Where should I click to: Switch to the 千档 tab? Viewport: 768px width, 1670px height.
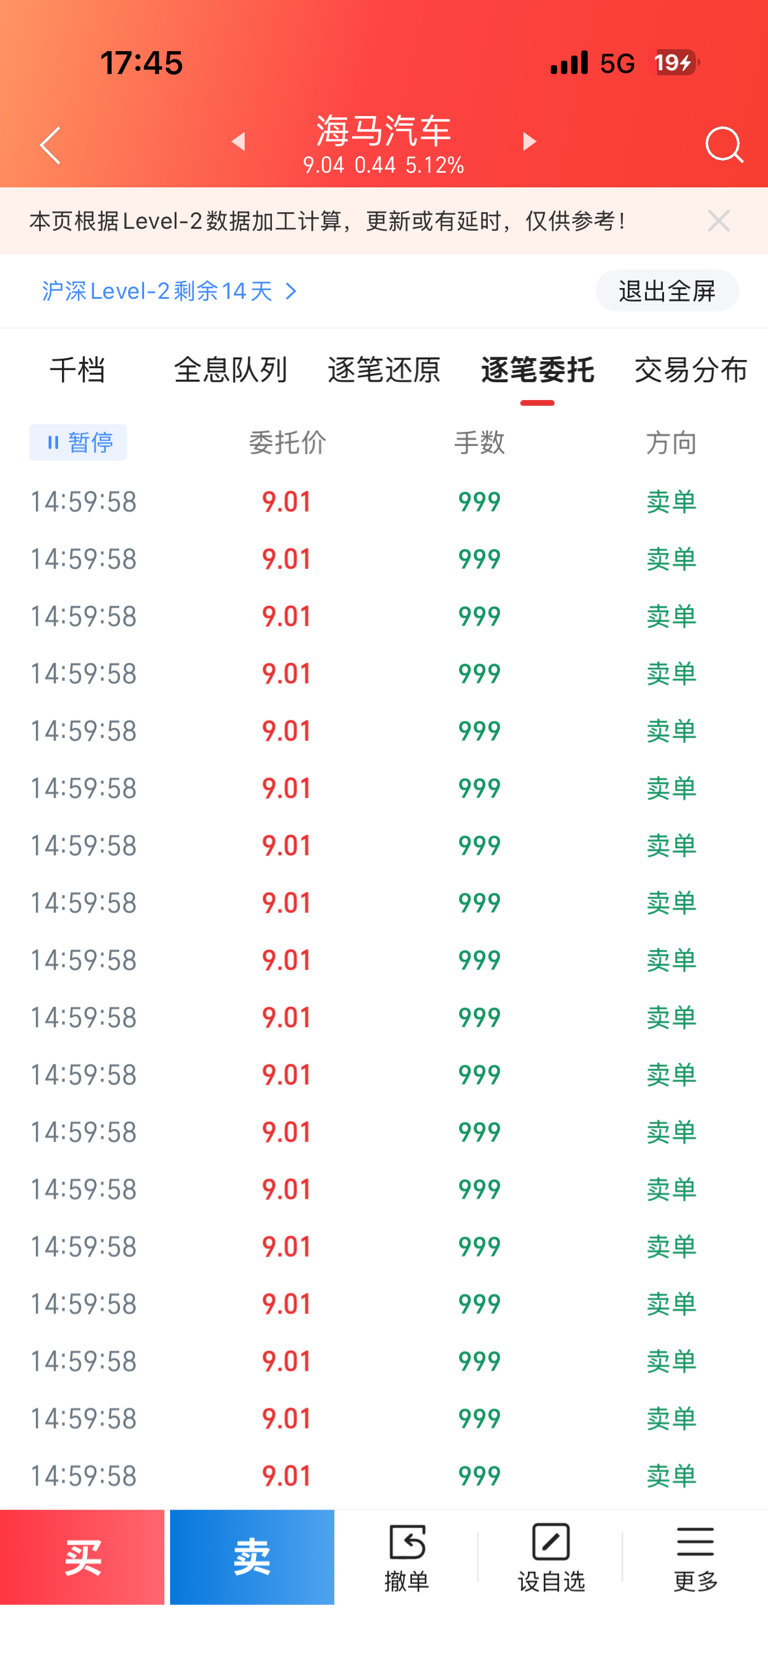tap(77, 370)
